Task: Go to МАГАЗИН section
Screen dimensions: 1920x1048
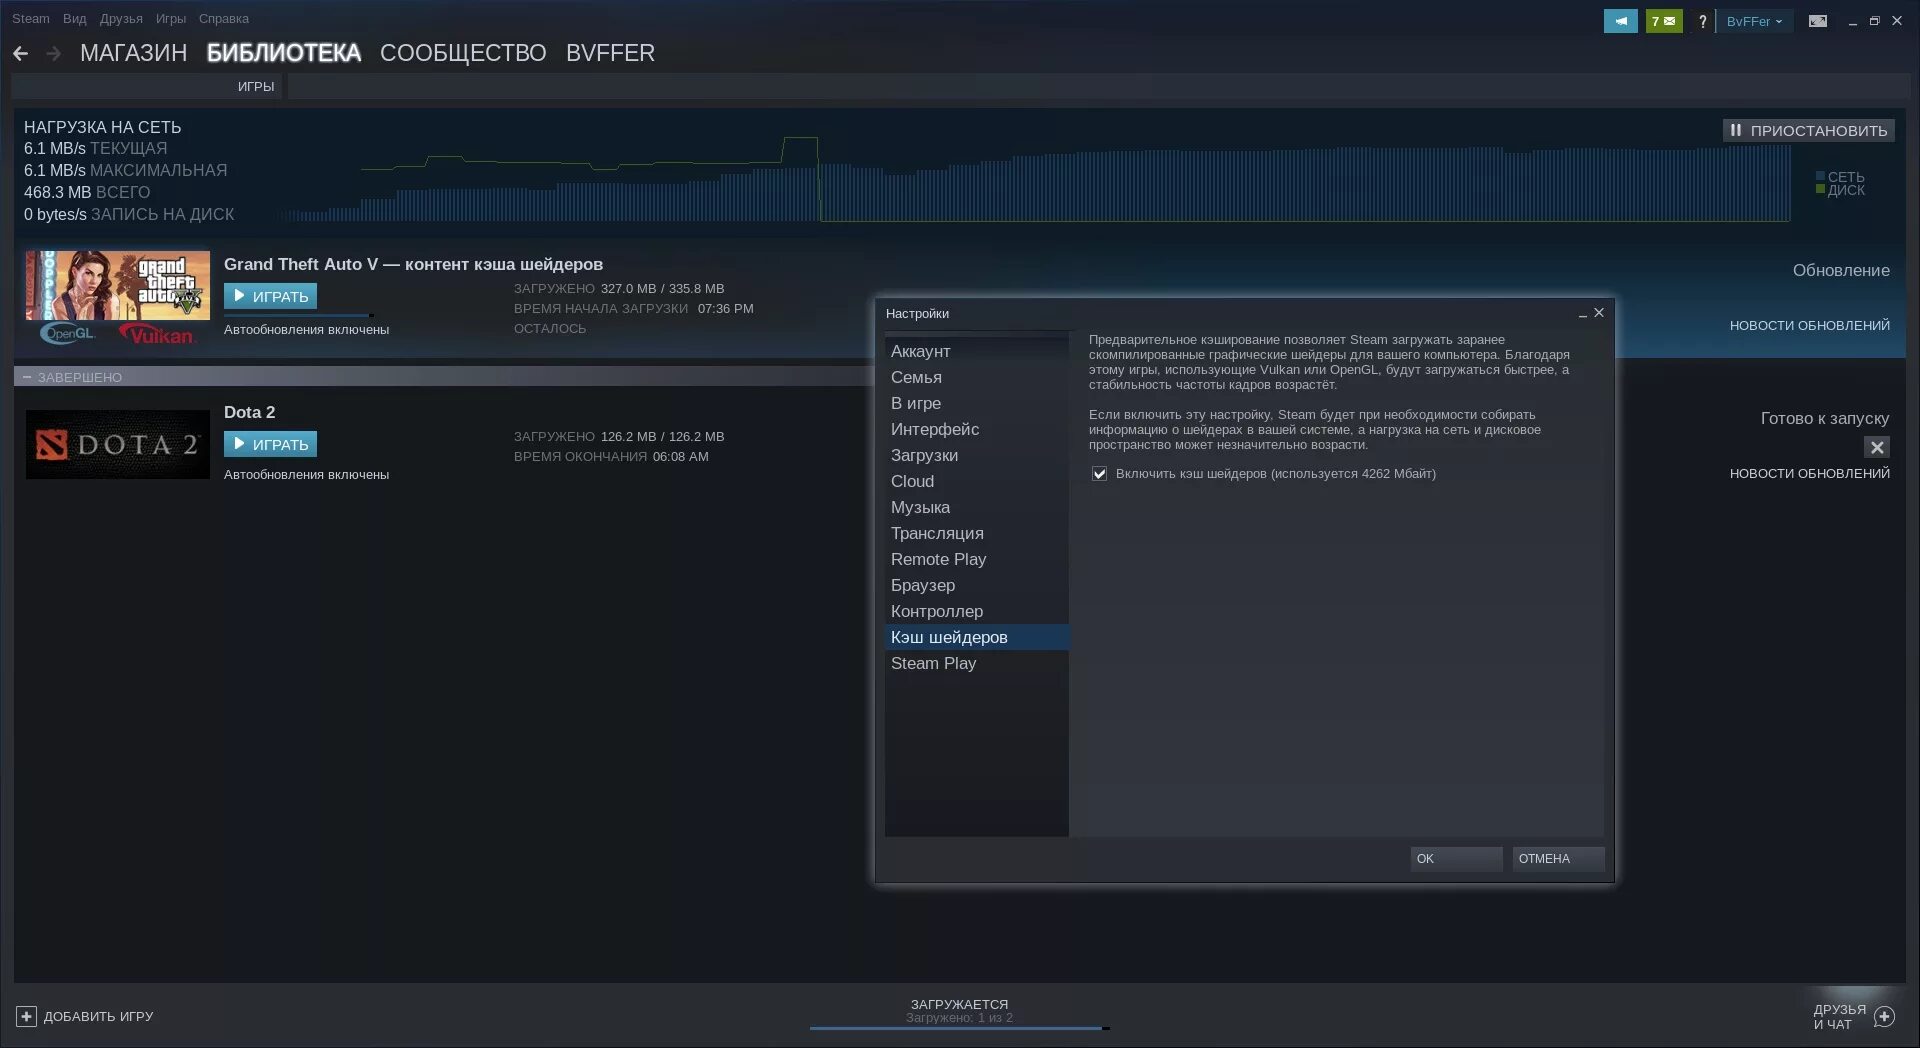Action: [x=133, y=53]
